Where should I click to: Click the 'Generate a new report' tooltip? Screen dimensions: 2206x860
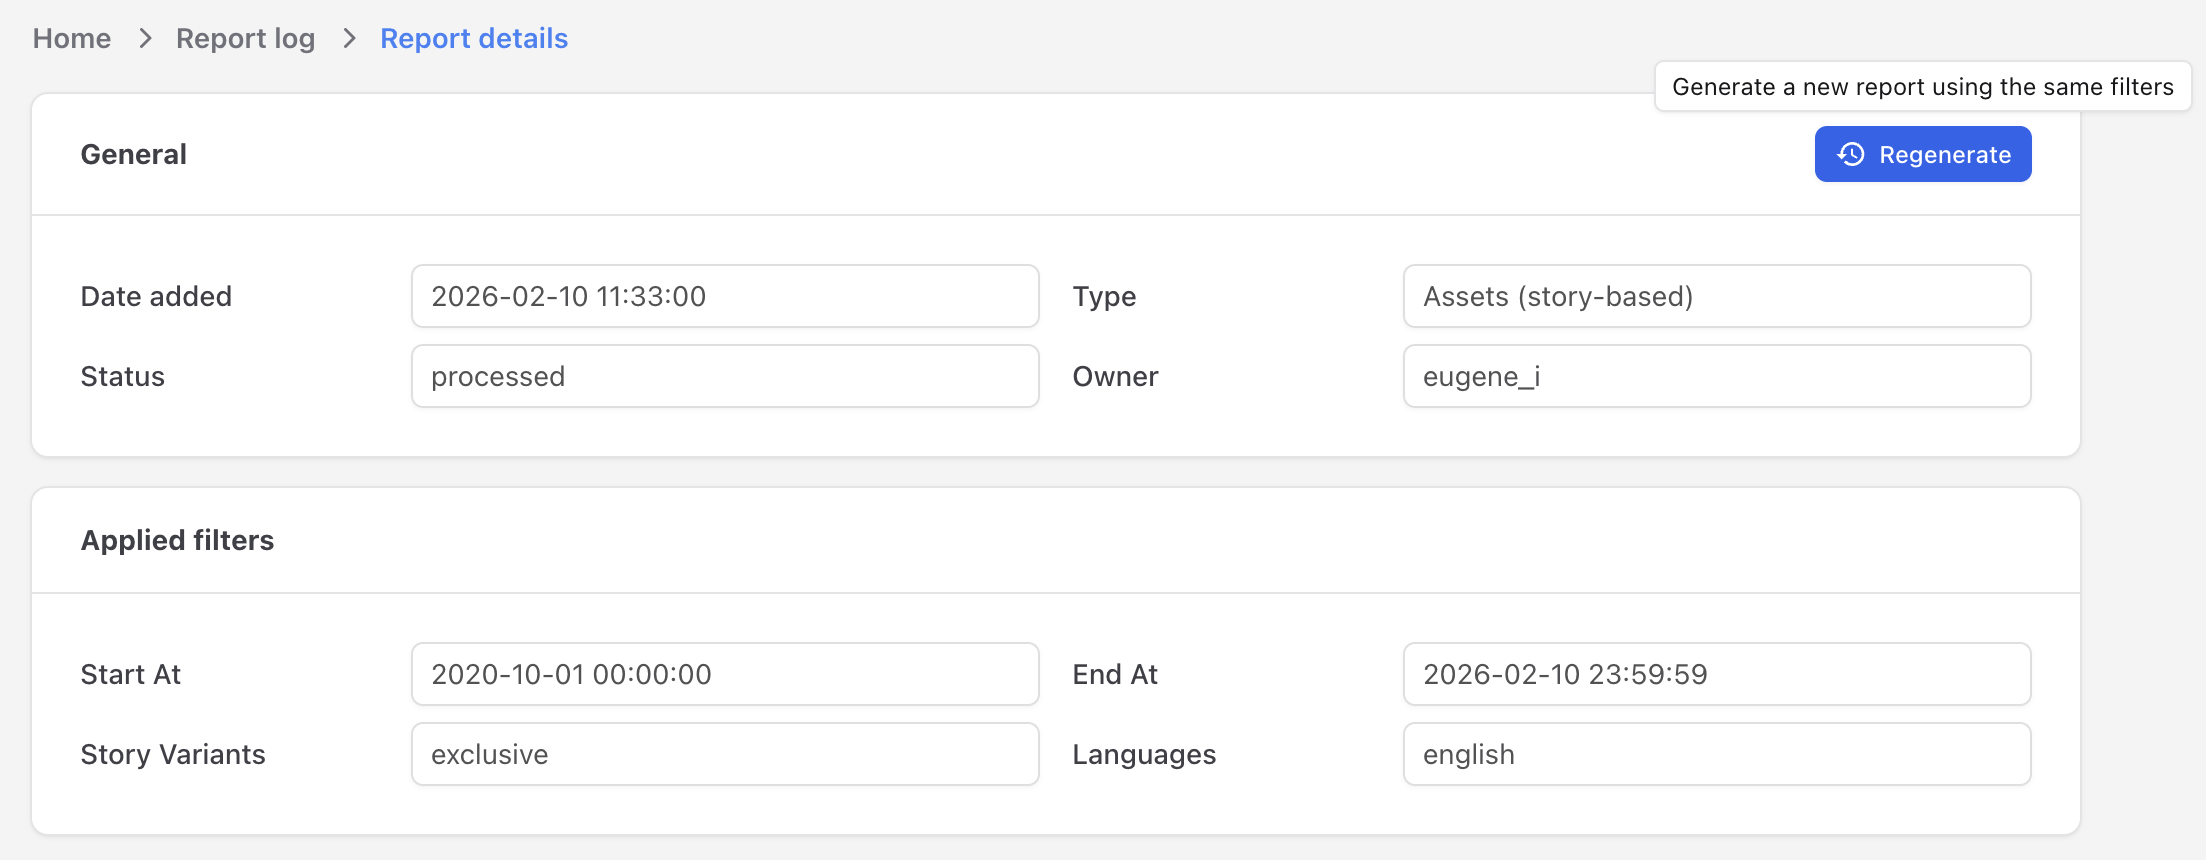(1922, 87)
